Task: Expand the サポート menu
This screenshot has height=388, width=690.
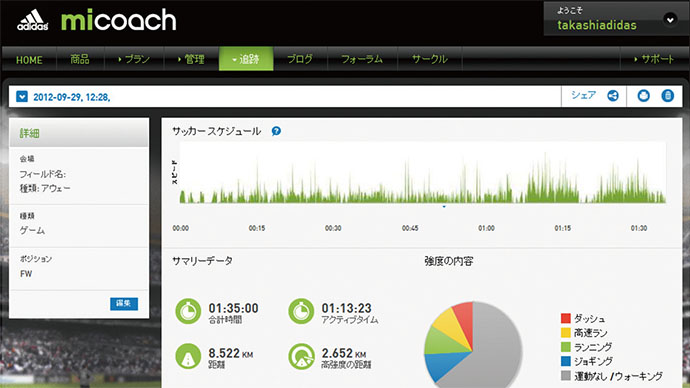Action: tap(654, 59)
